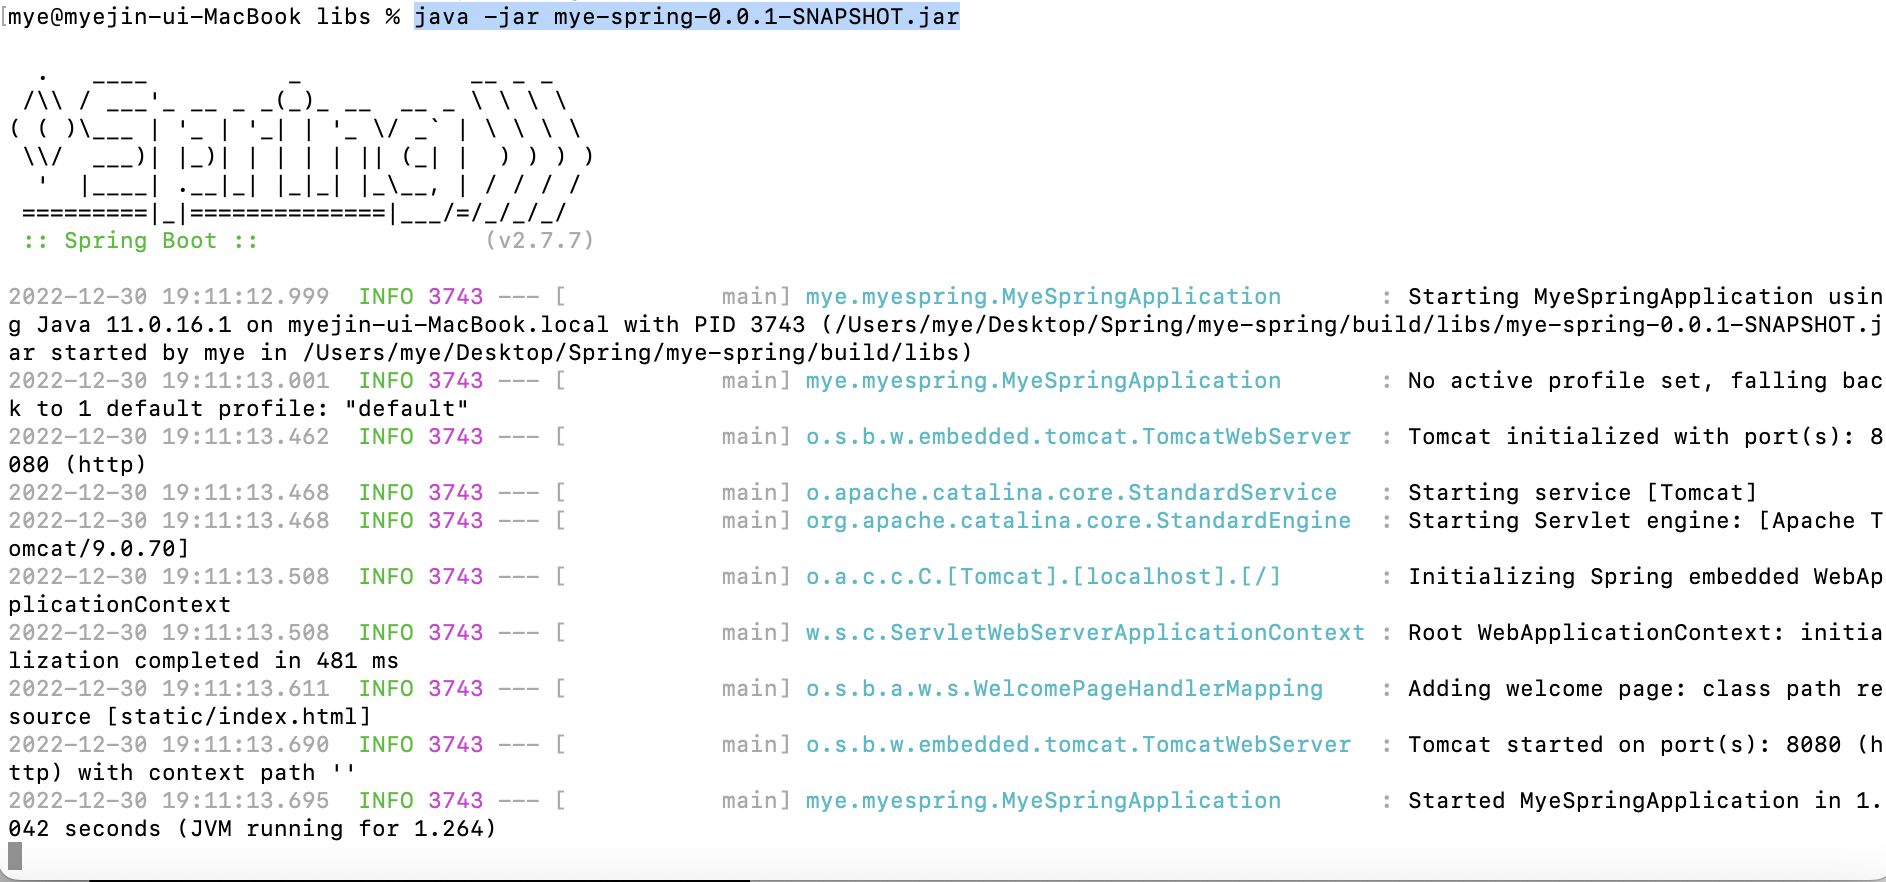Click logger o.apache.catalina.core.StandardService
This screenshot has height=882, width=1886.
tap(1071, 493)
